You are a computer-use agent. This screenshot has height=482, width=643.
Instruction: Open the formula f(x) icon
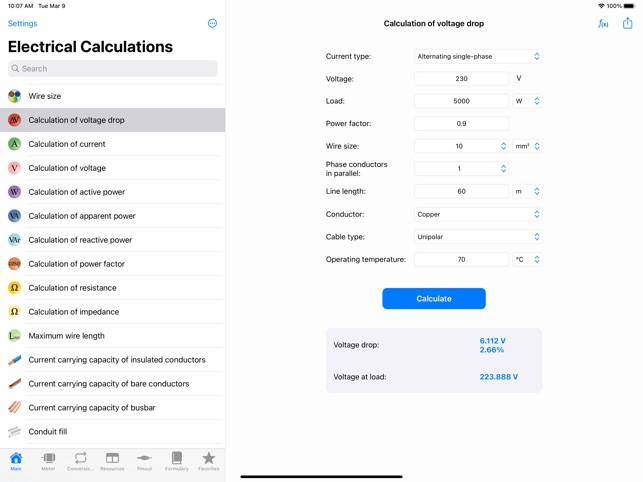(603, 24)
